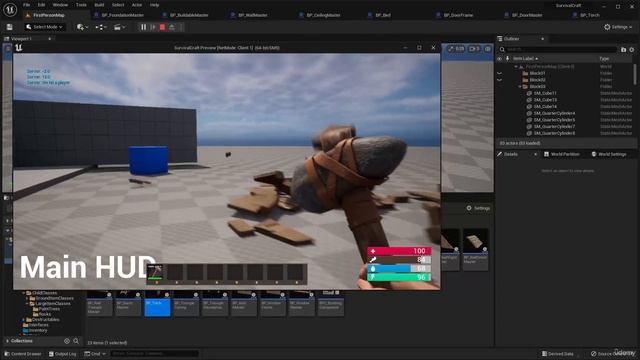Switch to the BP_CeilingMaster tab
Image resolution: width=640 pixels, height=360 pixels.
[x=323, y=15]
